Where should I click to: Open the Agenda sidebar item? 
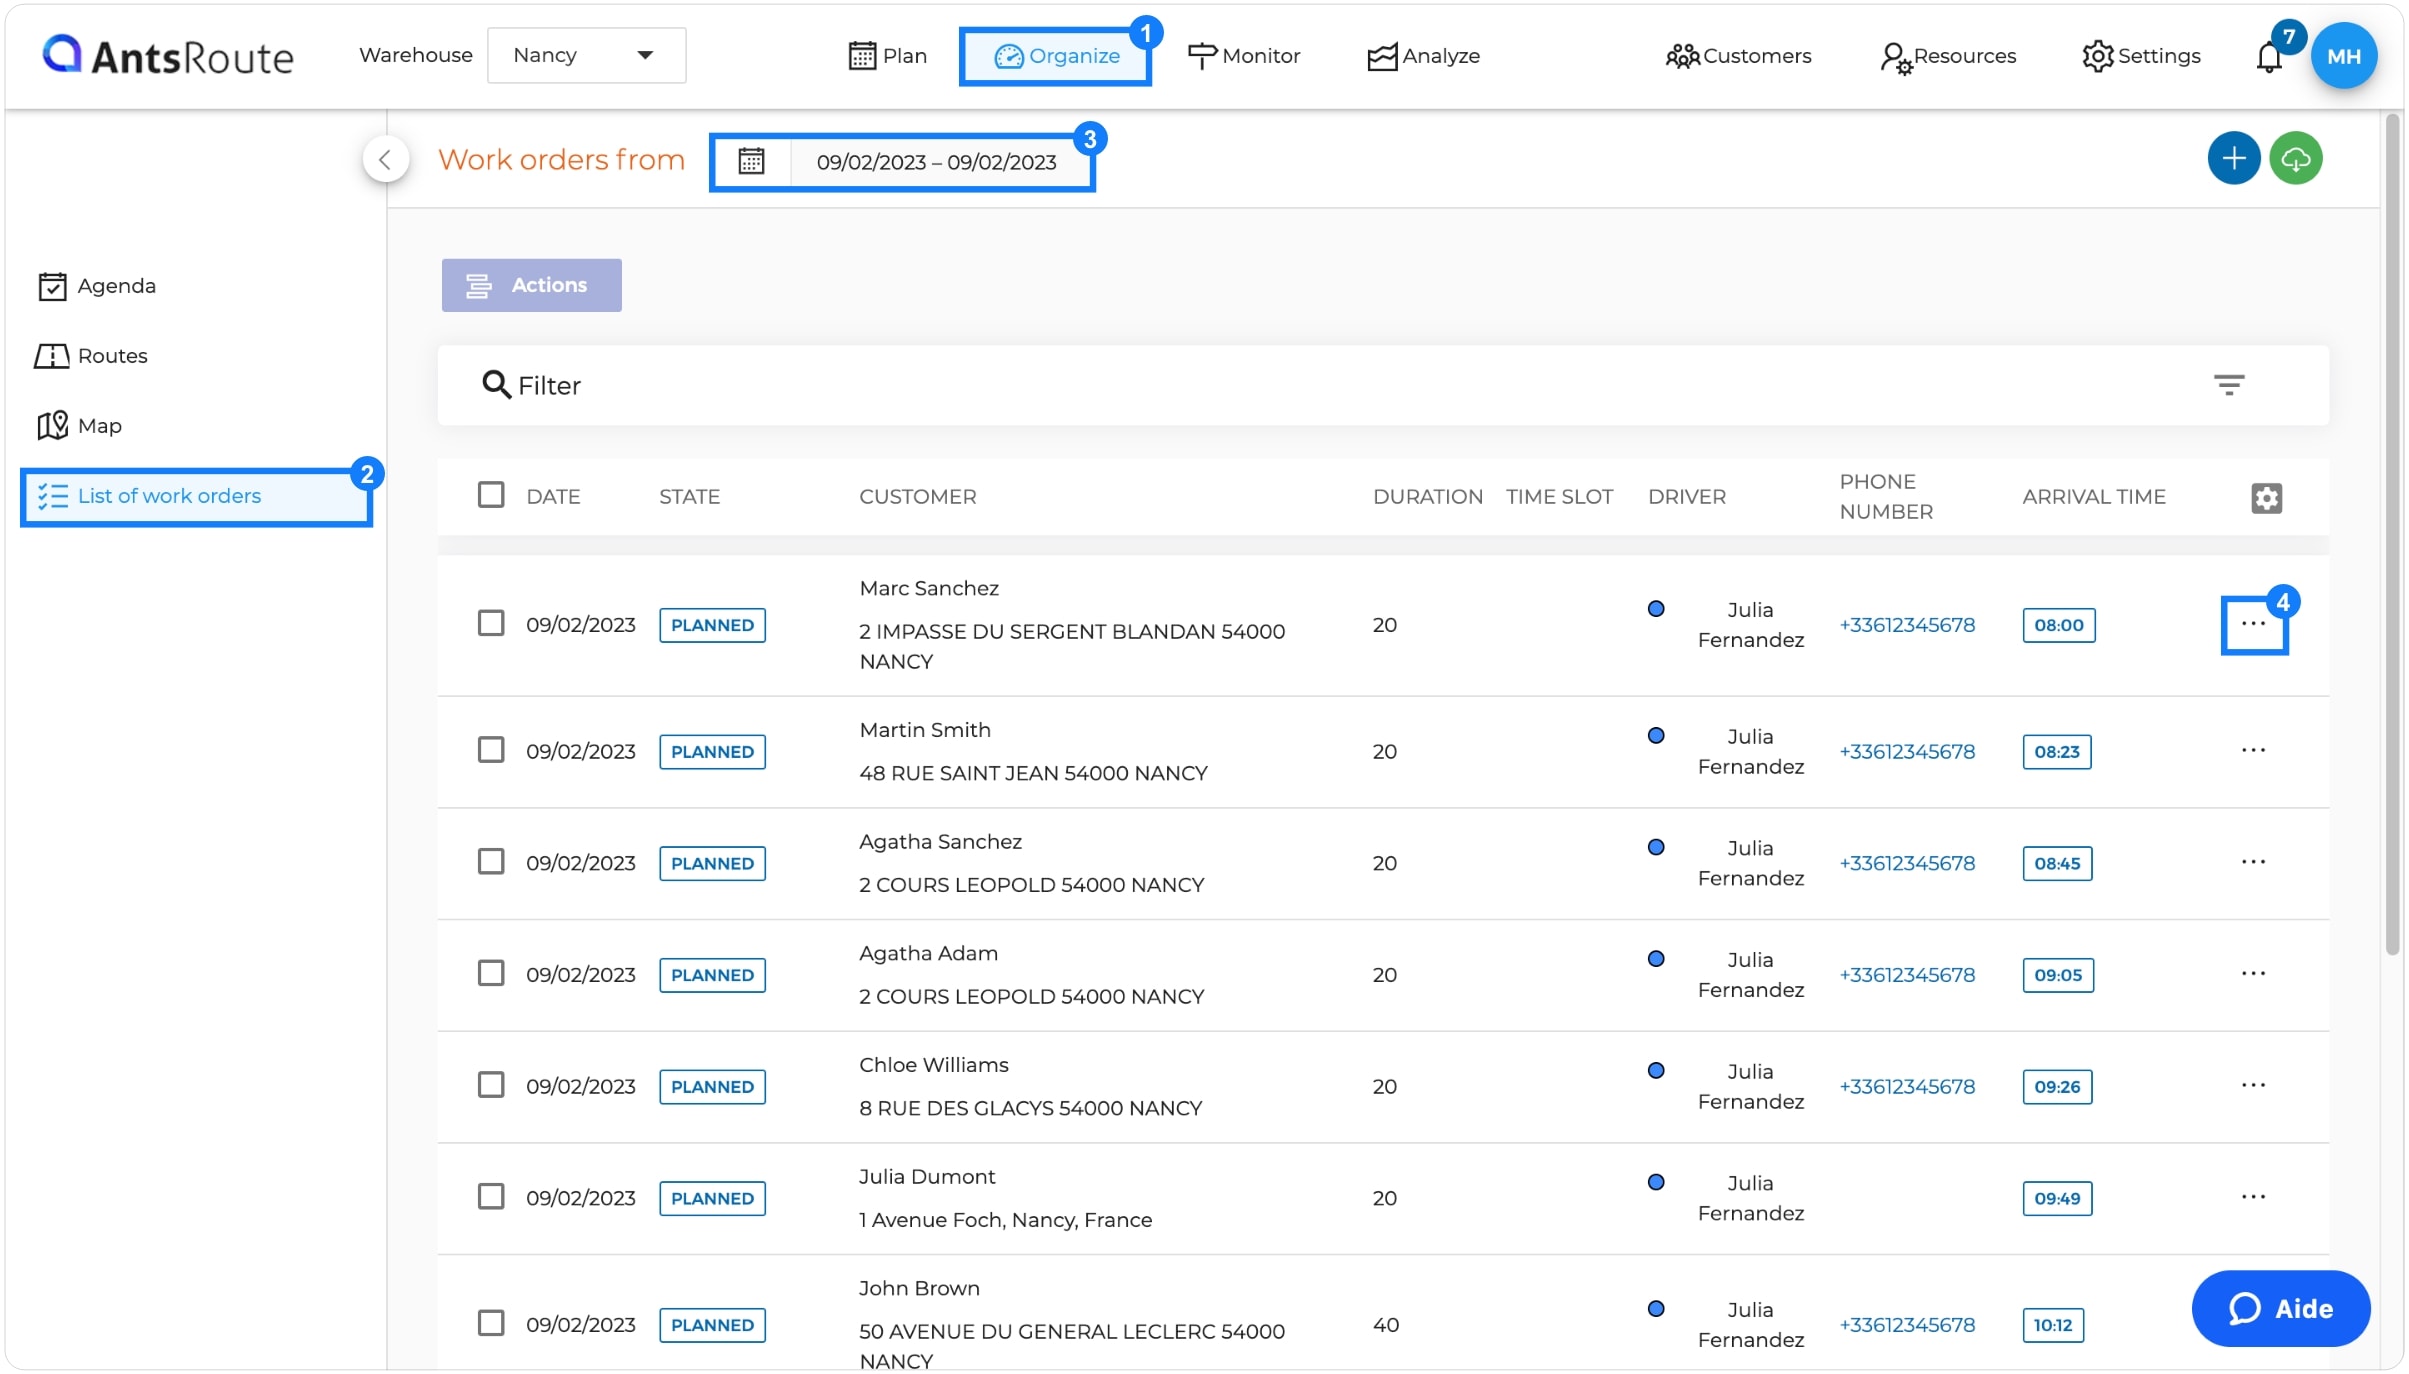97,286
